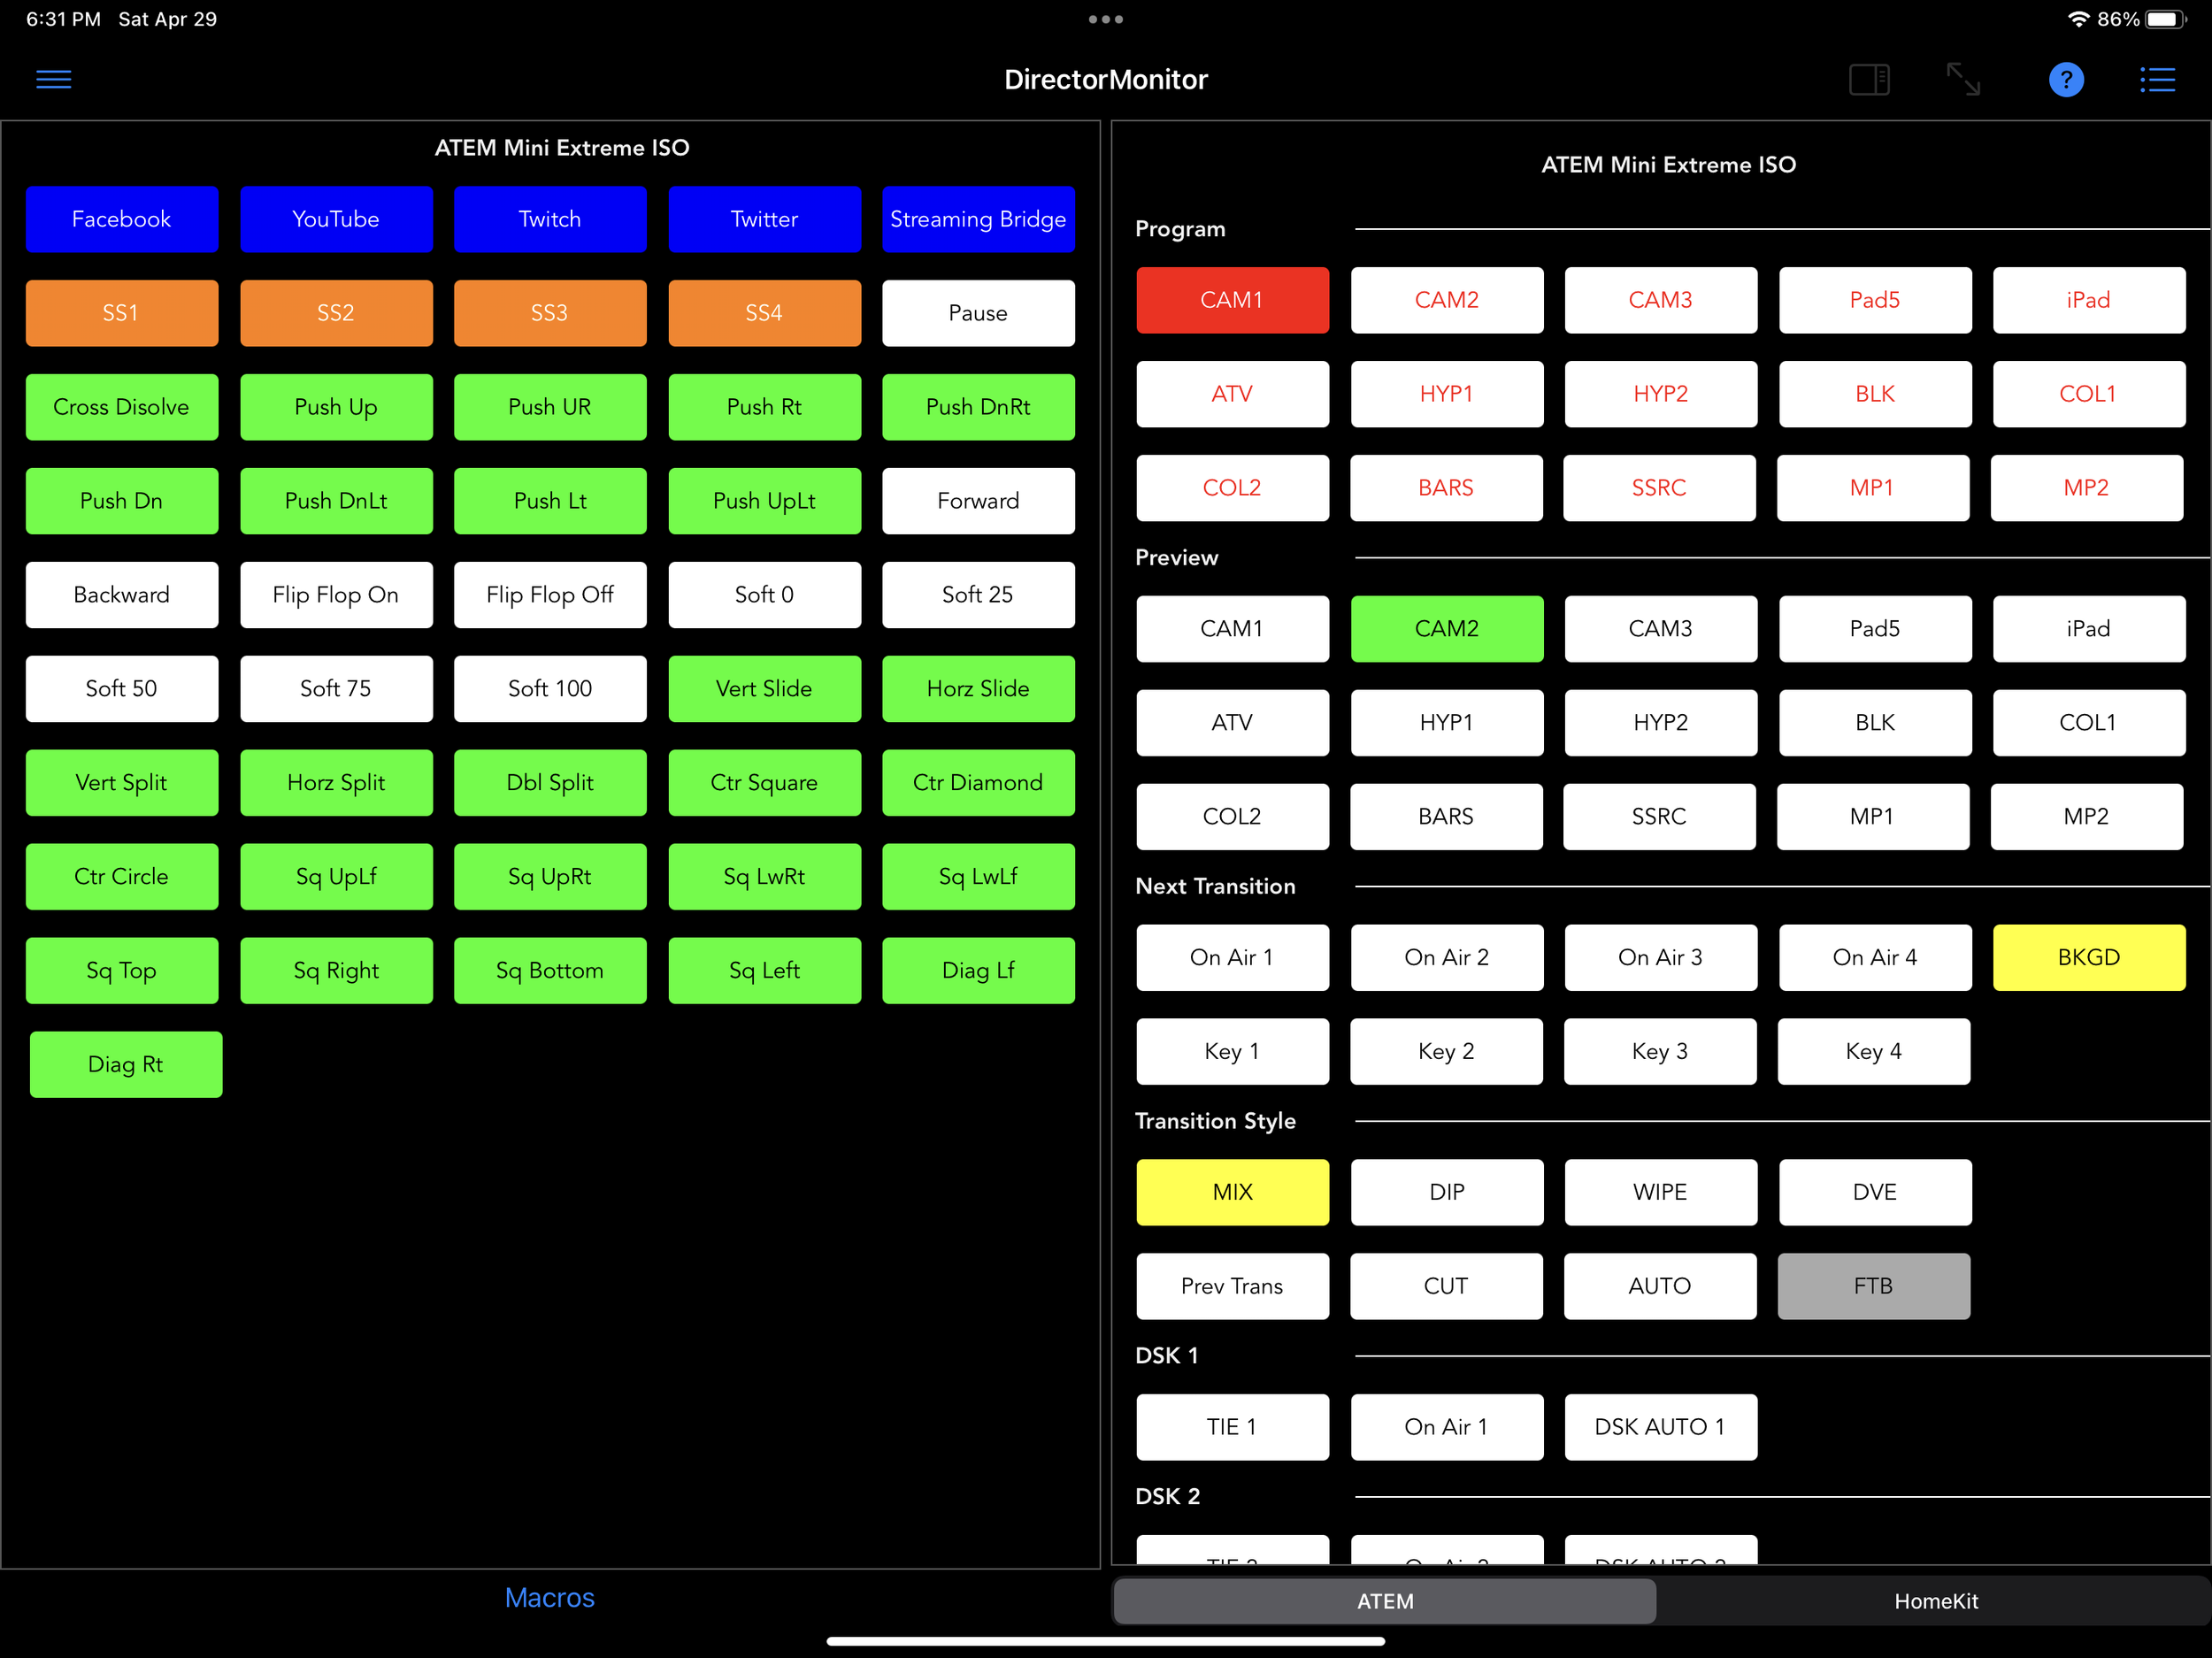Switch to the HomeKit tab

click(1935, 1601)
